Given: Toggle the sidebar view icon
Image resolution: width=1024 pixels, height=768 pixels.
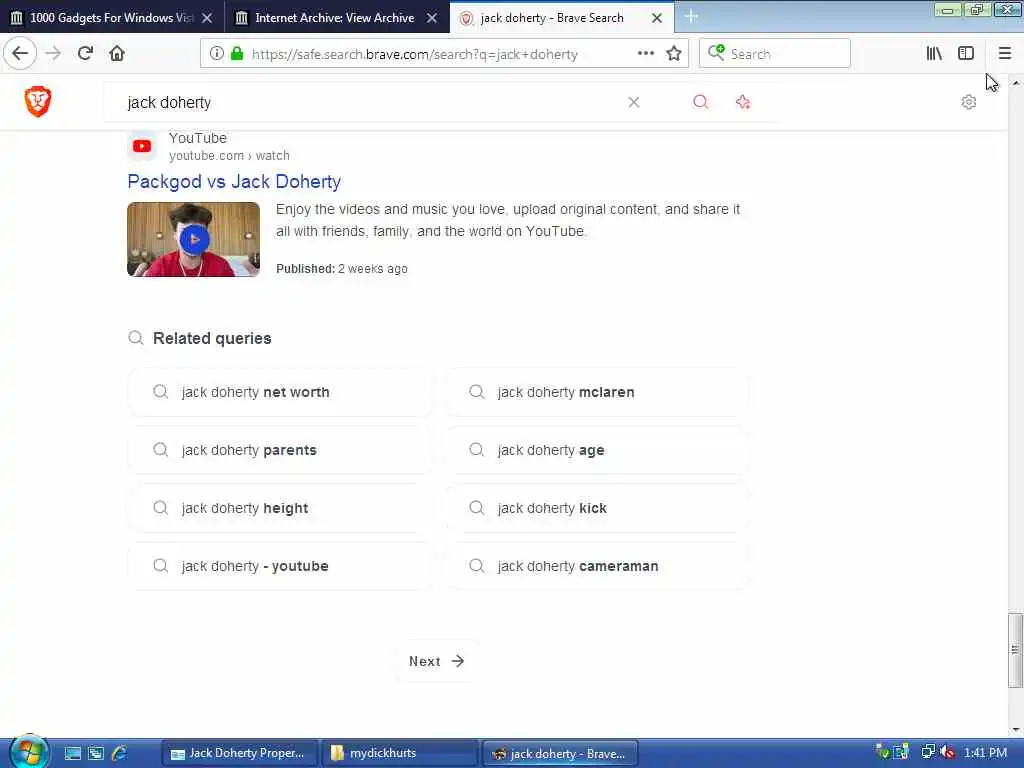Looking at the screenshot, I should coord(966,54).
